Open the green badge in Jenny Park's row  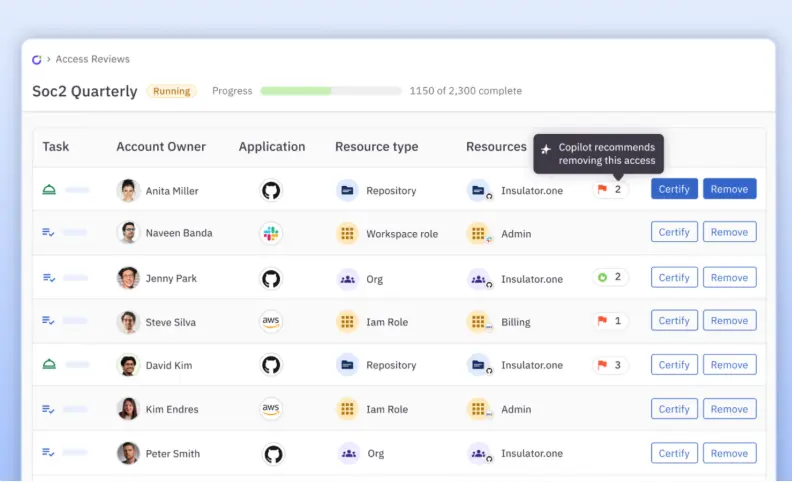pos(610,277)
